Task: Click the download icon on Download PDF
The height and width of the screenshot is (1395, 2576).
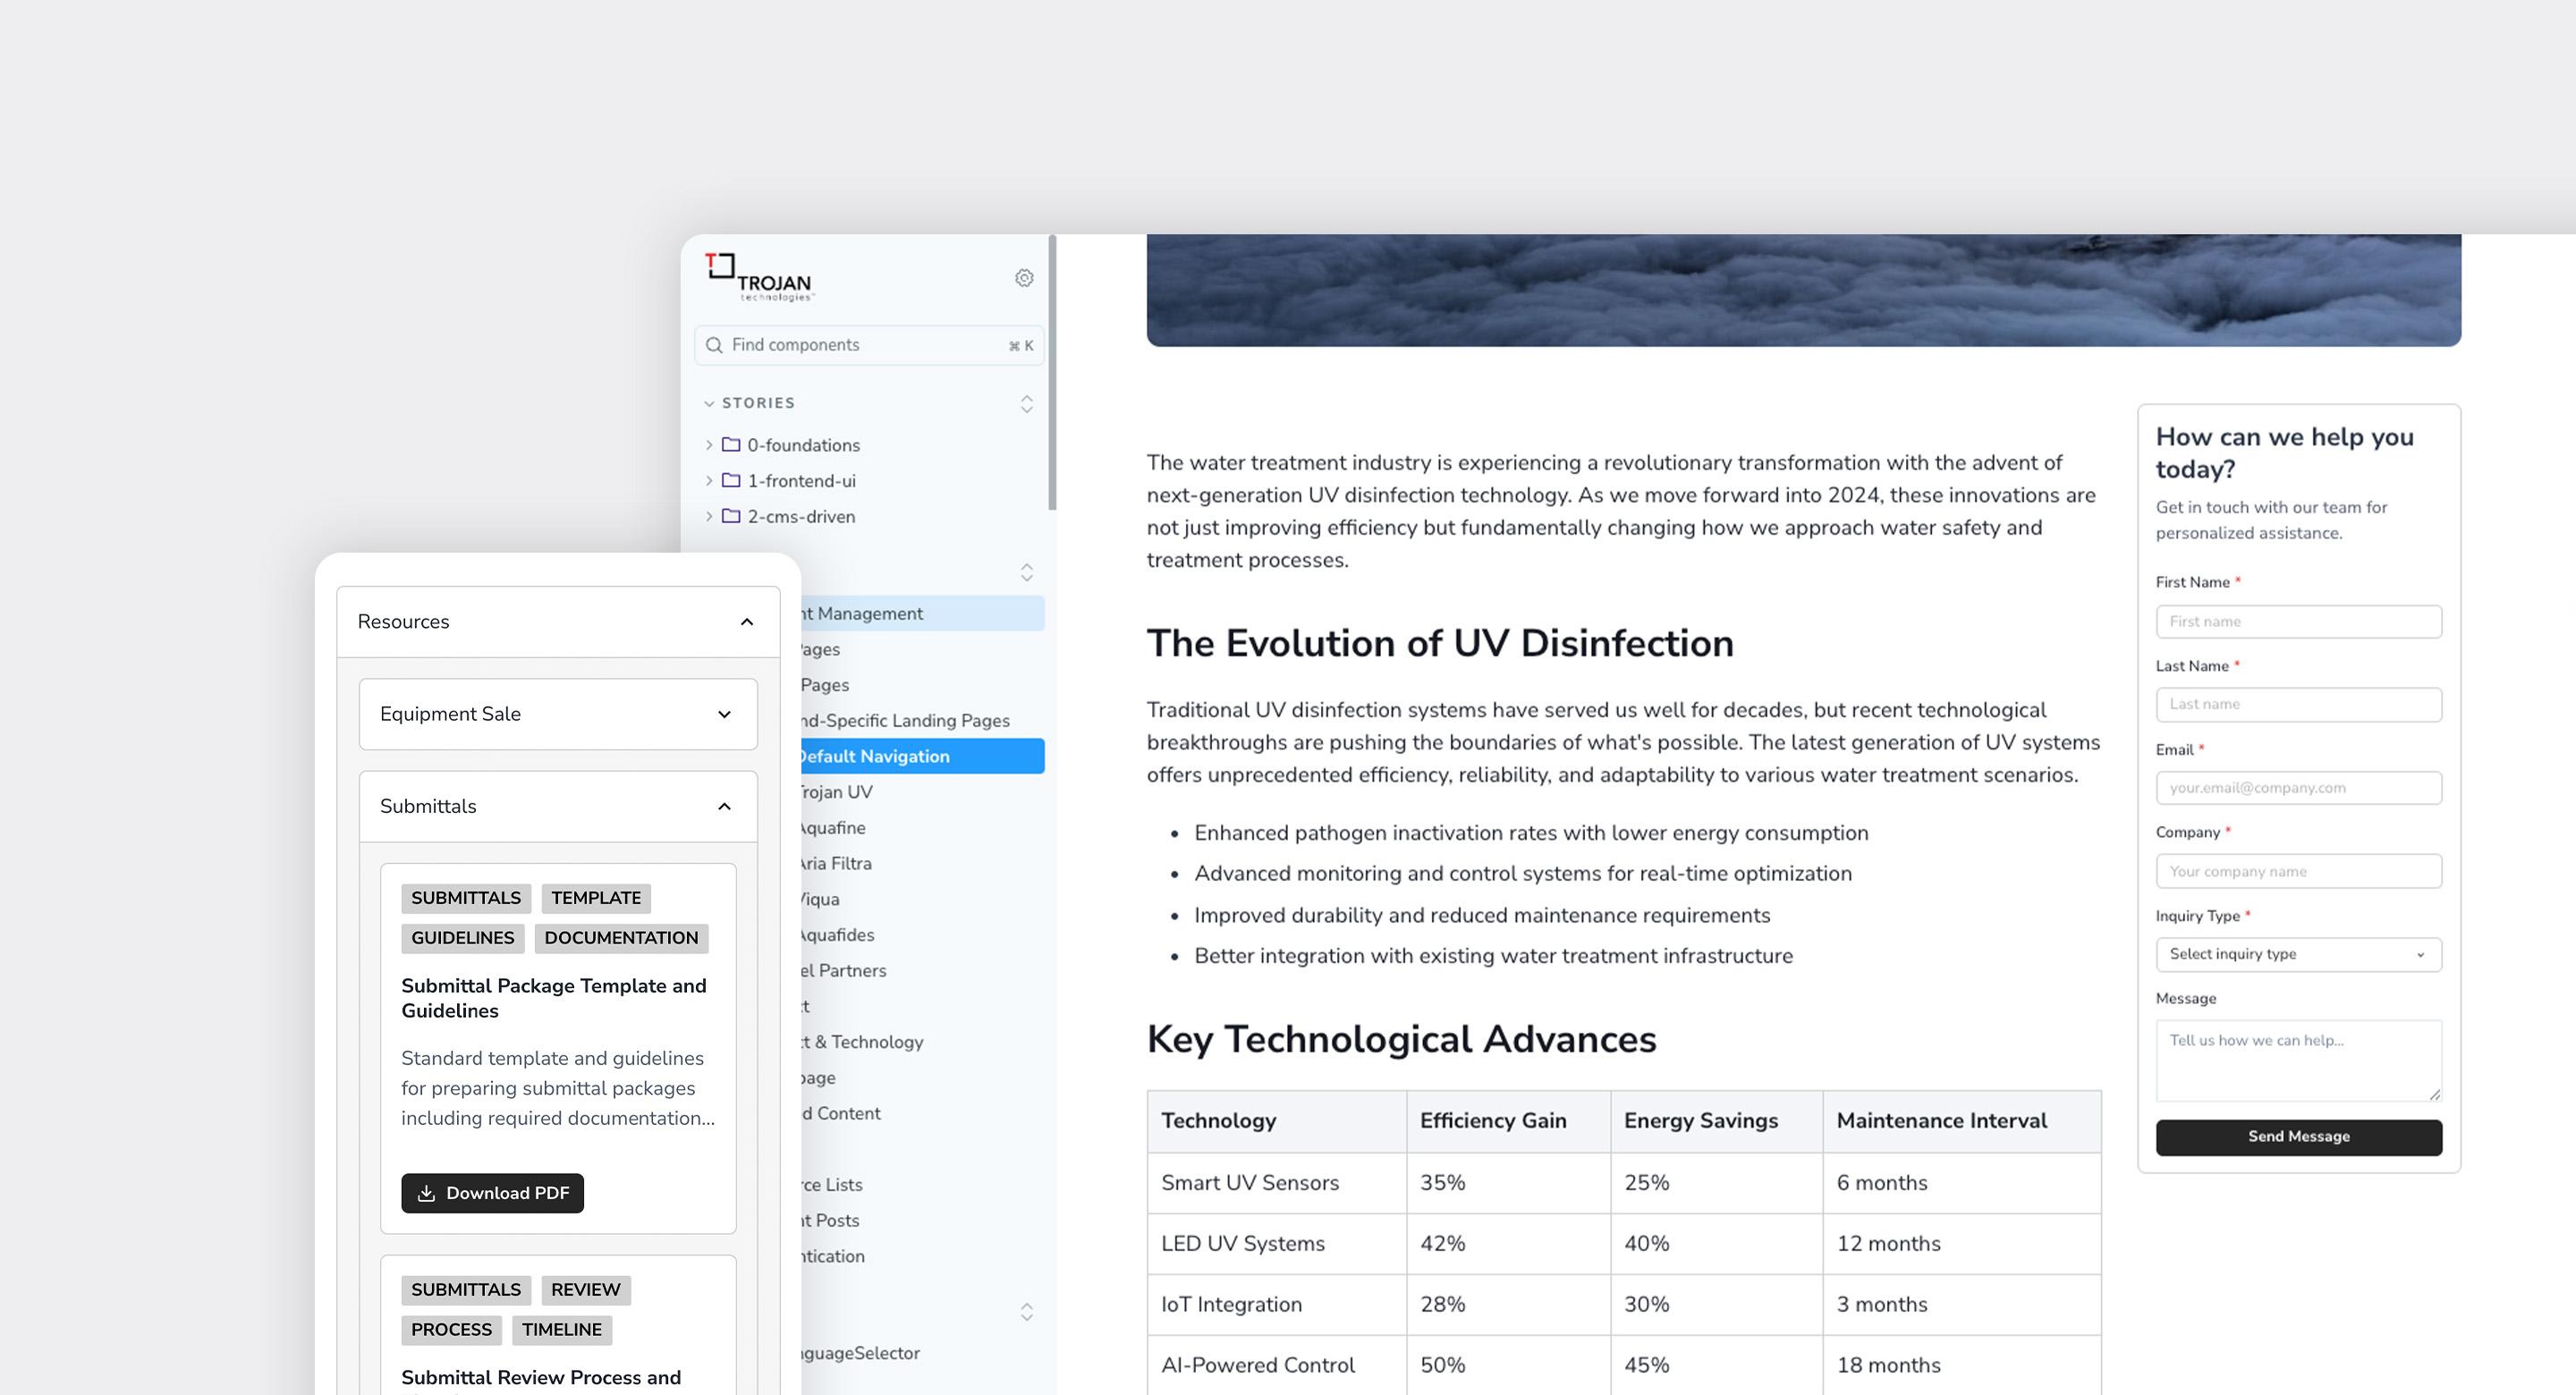Action: click(x=426, y=1193)
